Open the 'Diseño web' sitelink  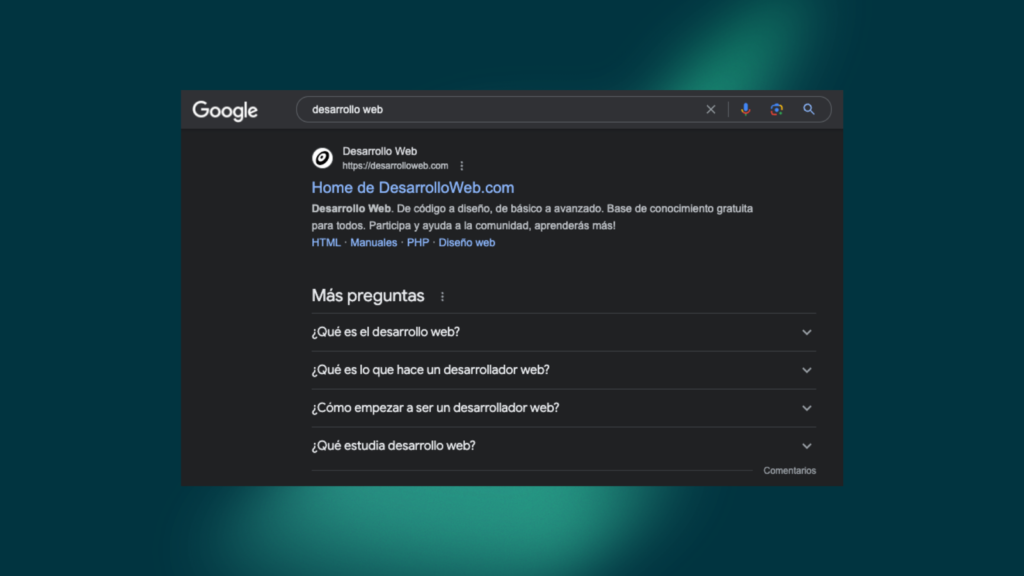click(466, 242)
